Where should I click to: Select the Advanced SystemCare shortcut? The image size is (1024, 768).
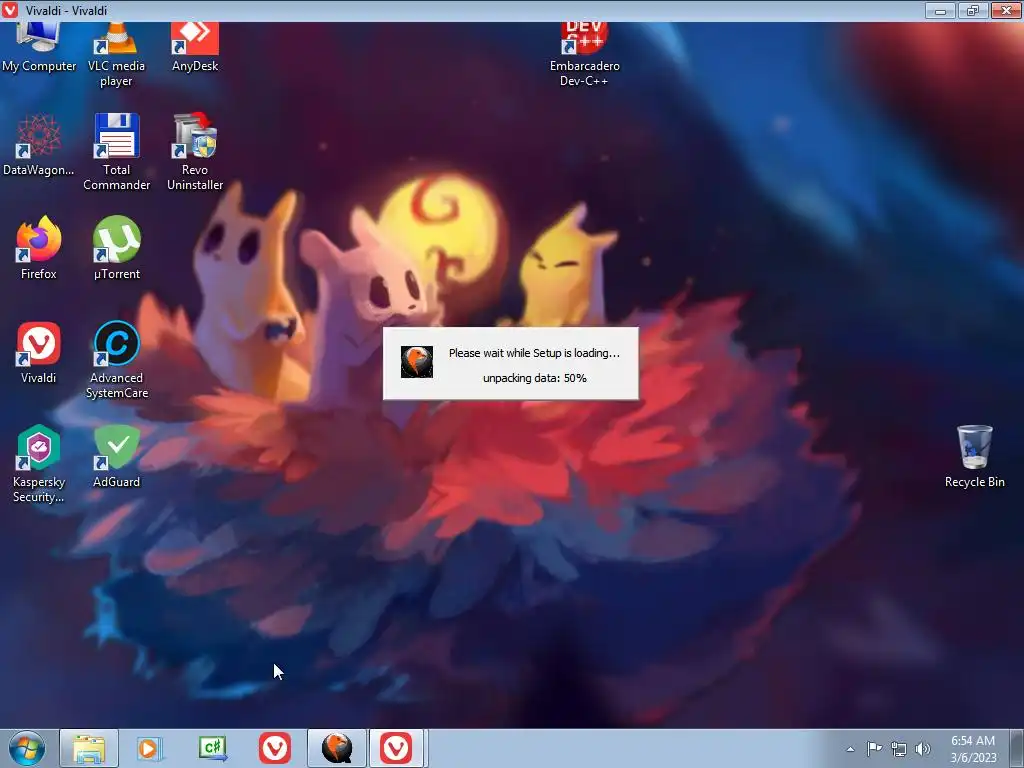(x=116, y=360)
